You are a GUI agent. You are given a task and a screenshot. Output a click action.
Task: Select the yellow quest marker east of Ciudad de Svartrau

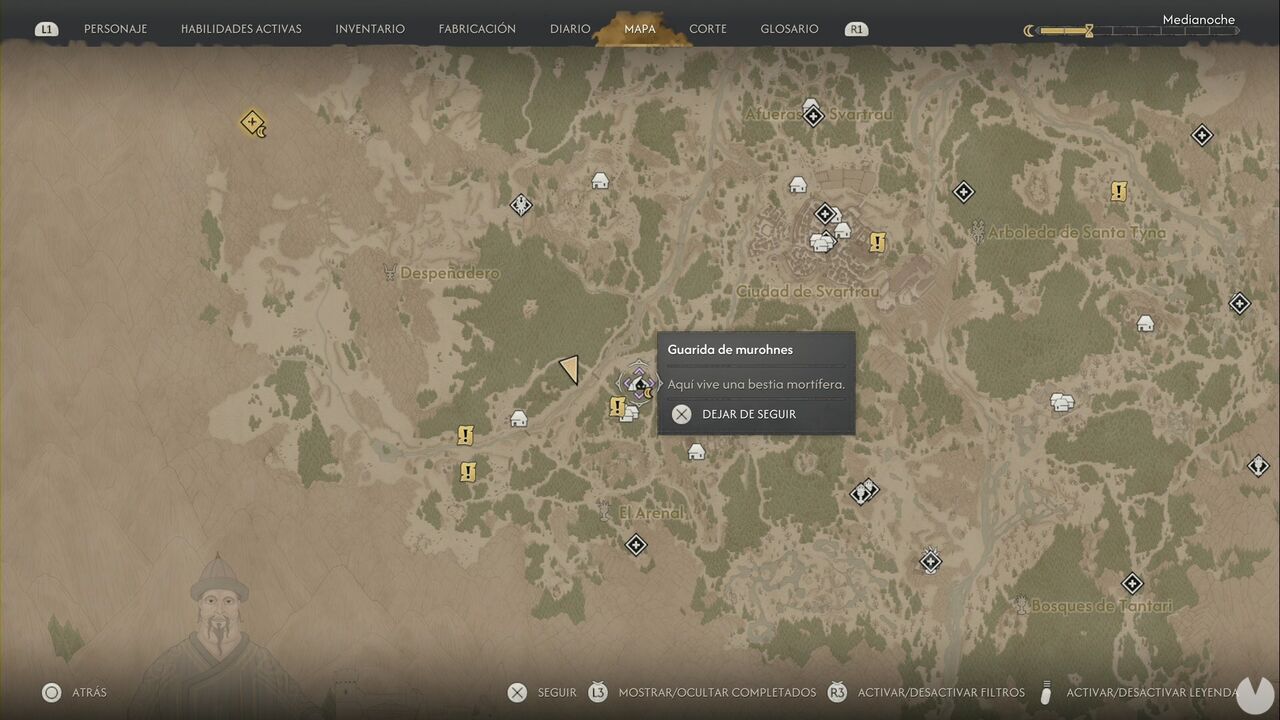tap(877, 242)
